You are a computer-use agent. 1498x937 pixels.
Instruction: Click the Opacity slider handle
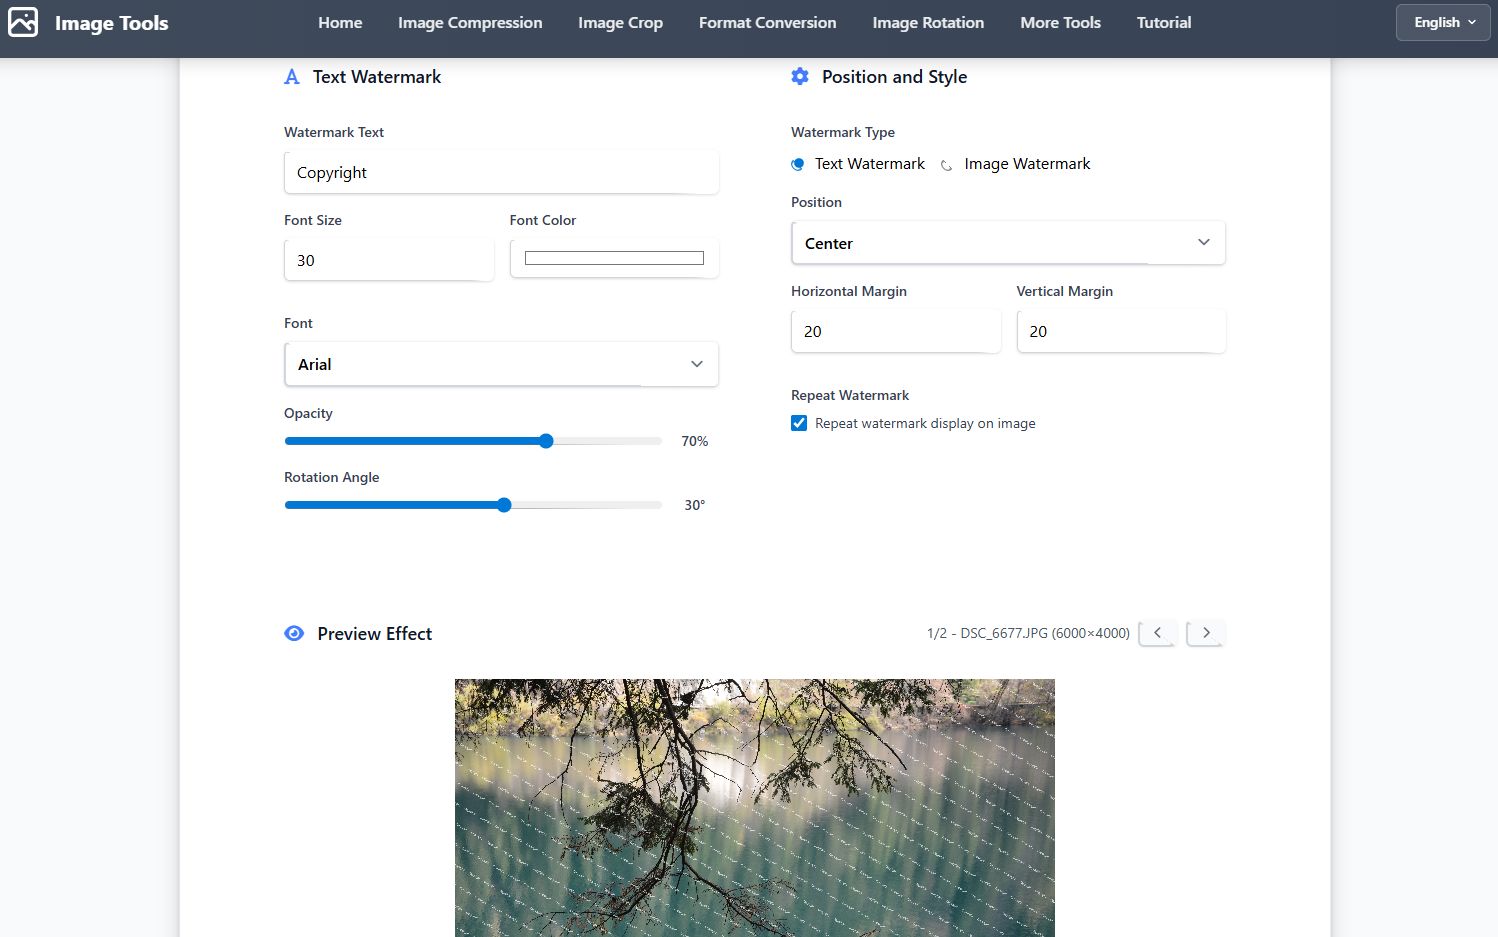click(546, 441)
